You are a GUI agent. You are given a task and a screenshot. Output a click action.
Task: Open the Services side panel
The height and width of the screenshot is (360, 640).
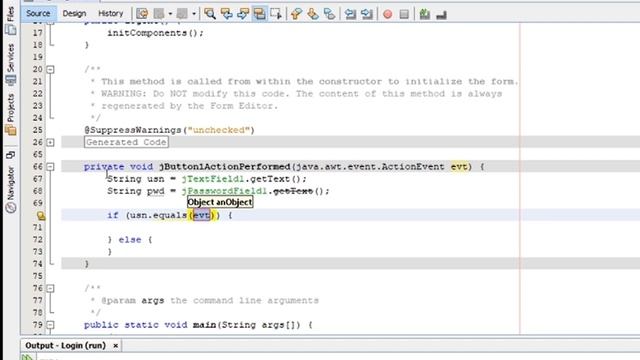(x=11, y=64)
